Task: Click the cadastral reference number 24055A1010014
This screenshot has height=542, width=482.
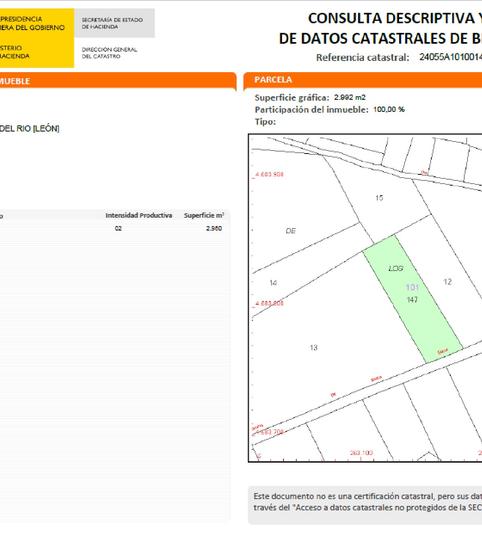Action: [x=451, y=57]
